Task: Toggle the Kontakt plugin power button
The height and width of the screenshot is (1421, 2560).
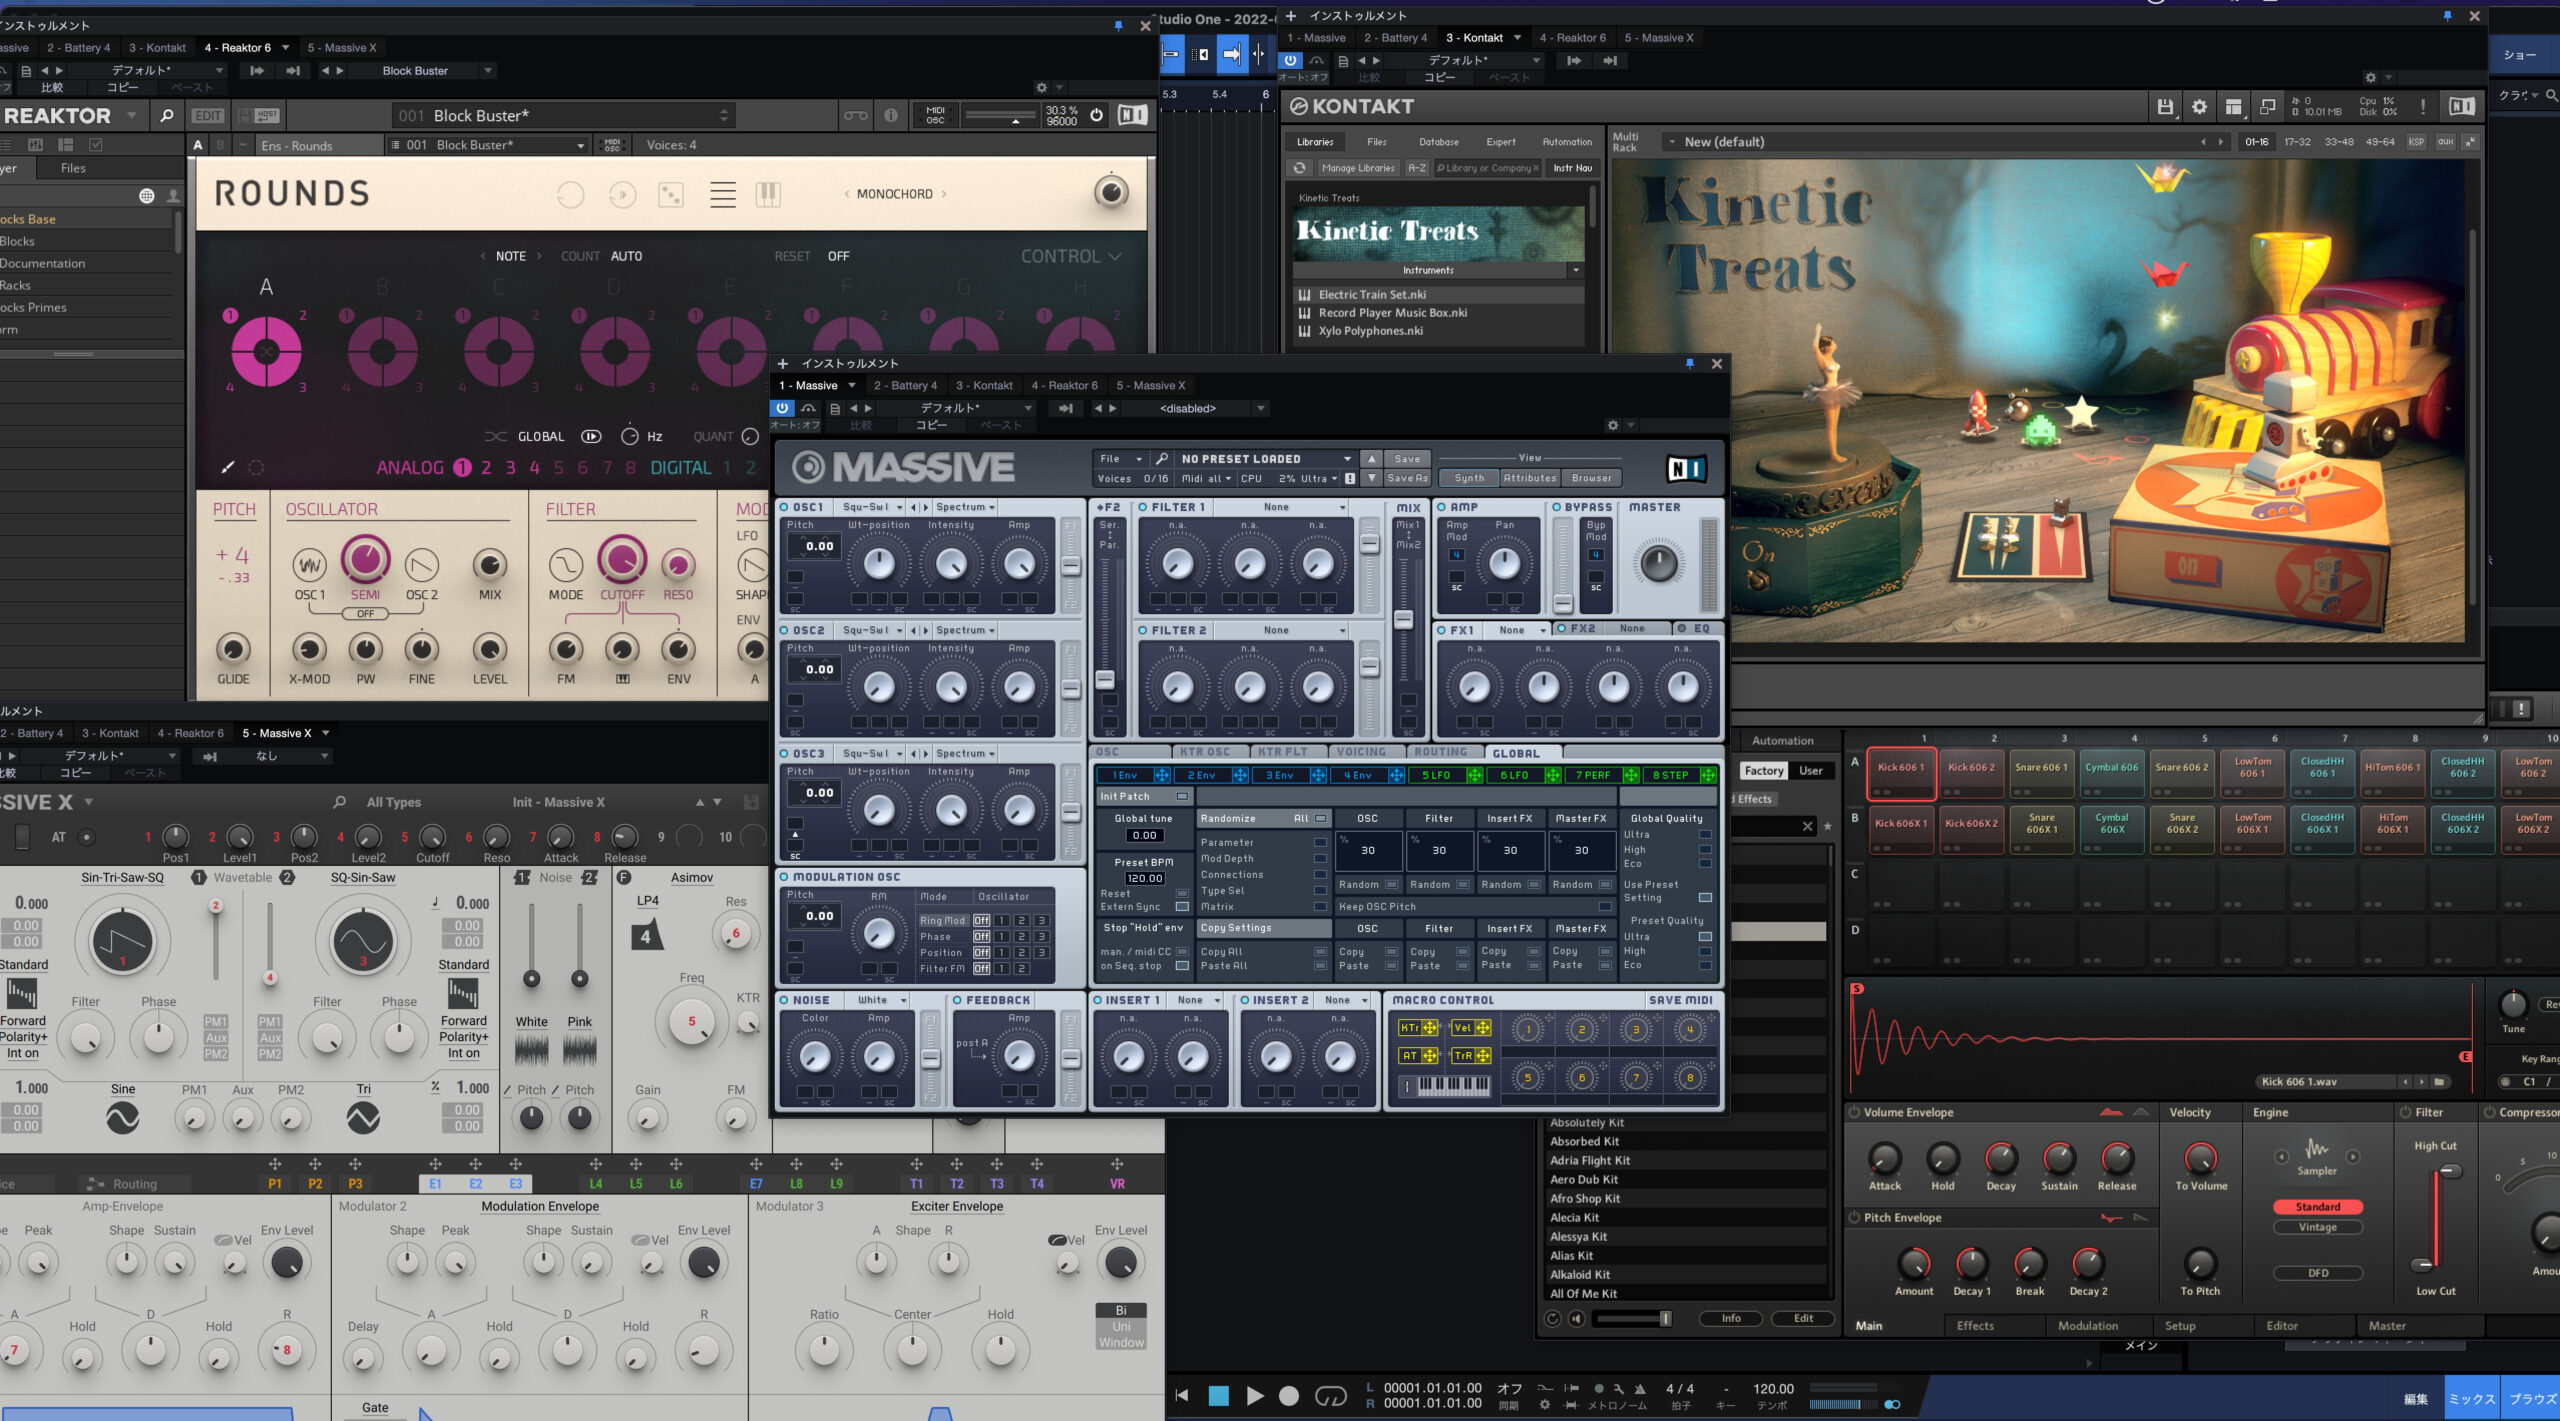Action: [x=1290, y=60]
